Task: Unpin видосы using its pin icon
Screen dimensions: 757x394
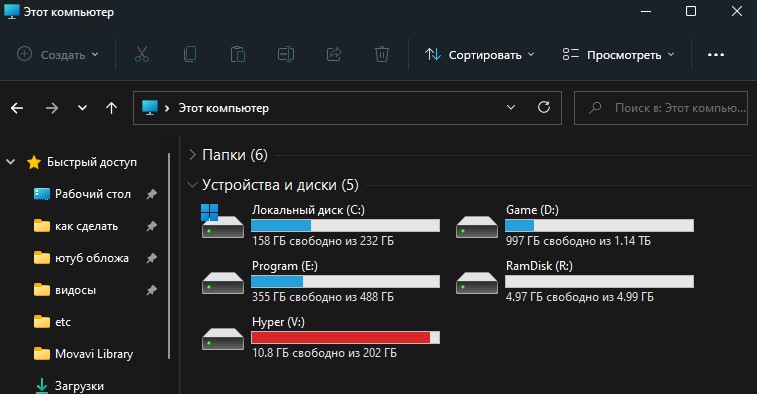Action: (152, 290)
